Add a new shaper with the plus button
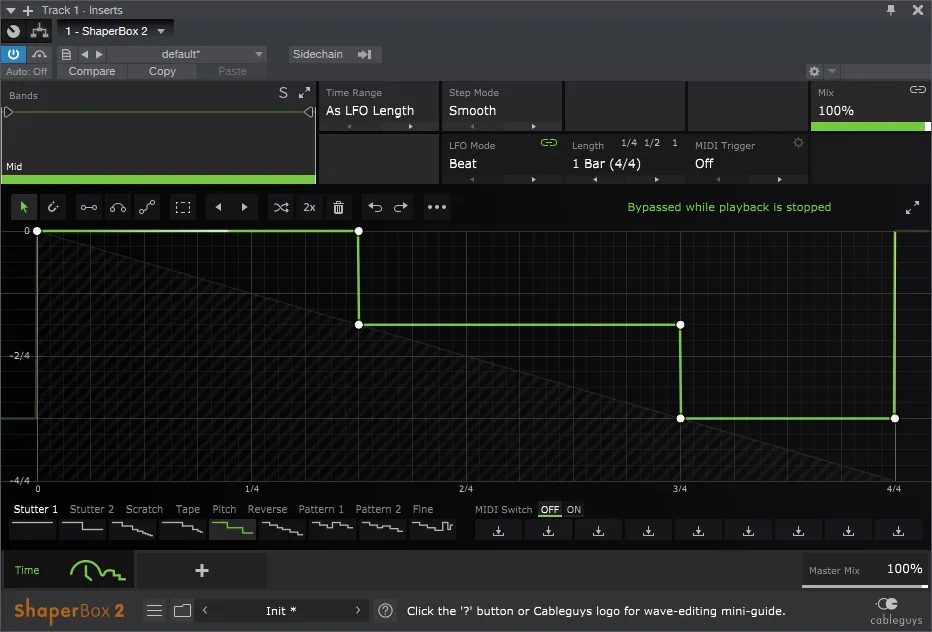The width and height of the screenshot is (932, 632). coord(201,571)
